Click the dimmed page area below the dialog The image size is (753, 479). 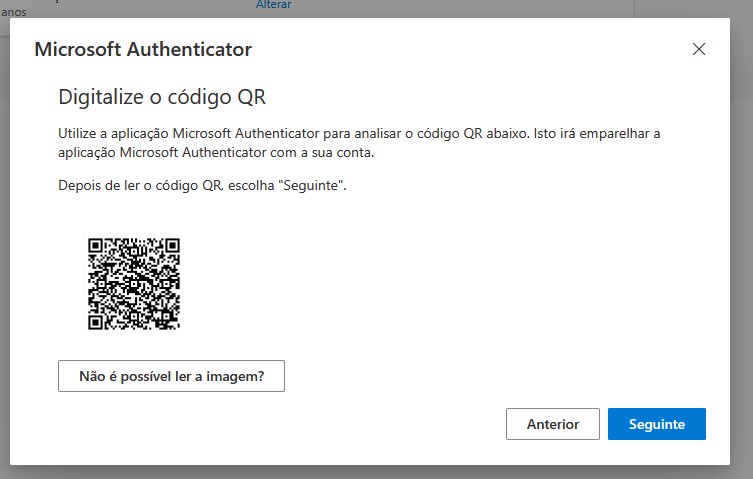pos(376,472)
